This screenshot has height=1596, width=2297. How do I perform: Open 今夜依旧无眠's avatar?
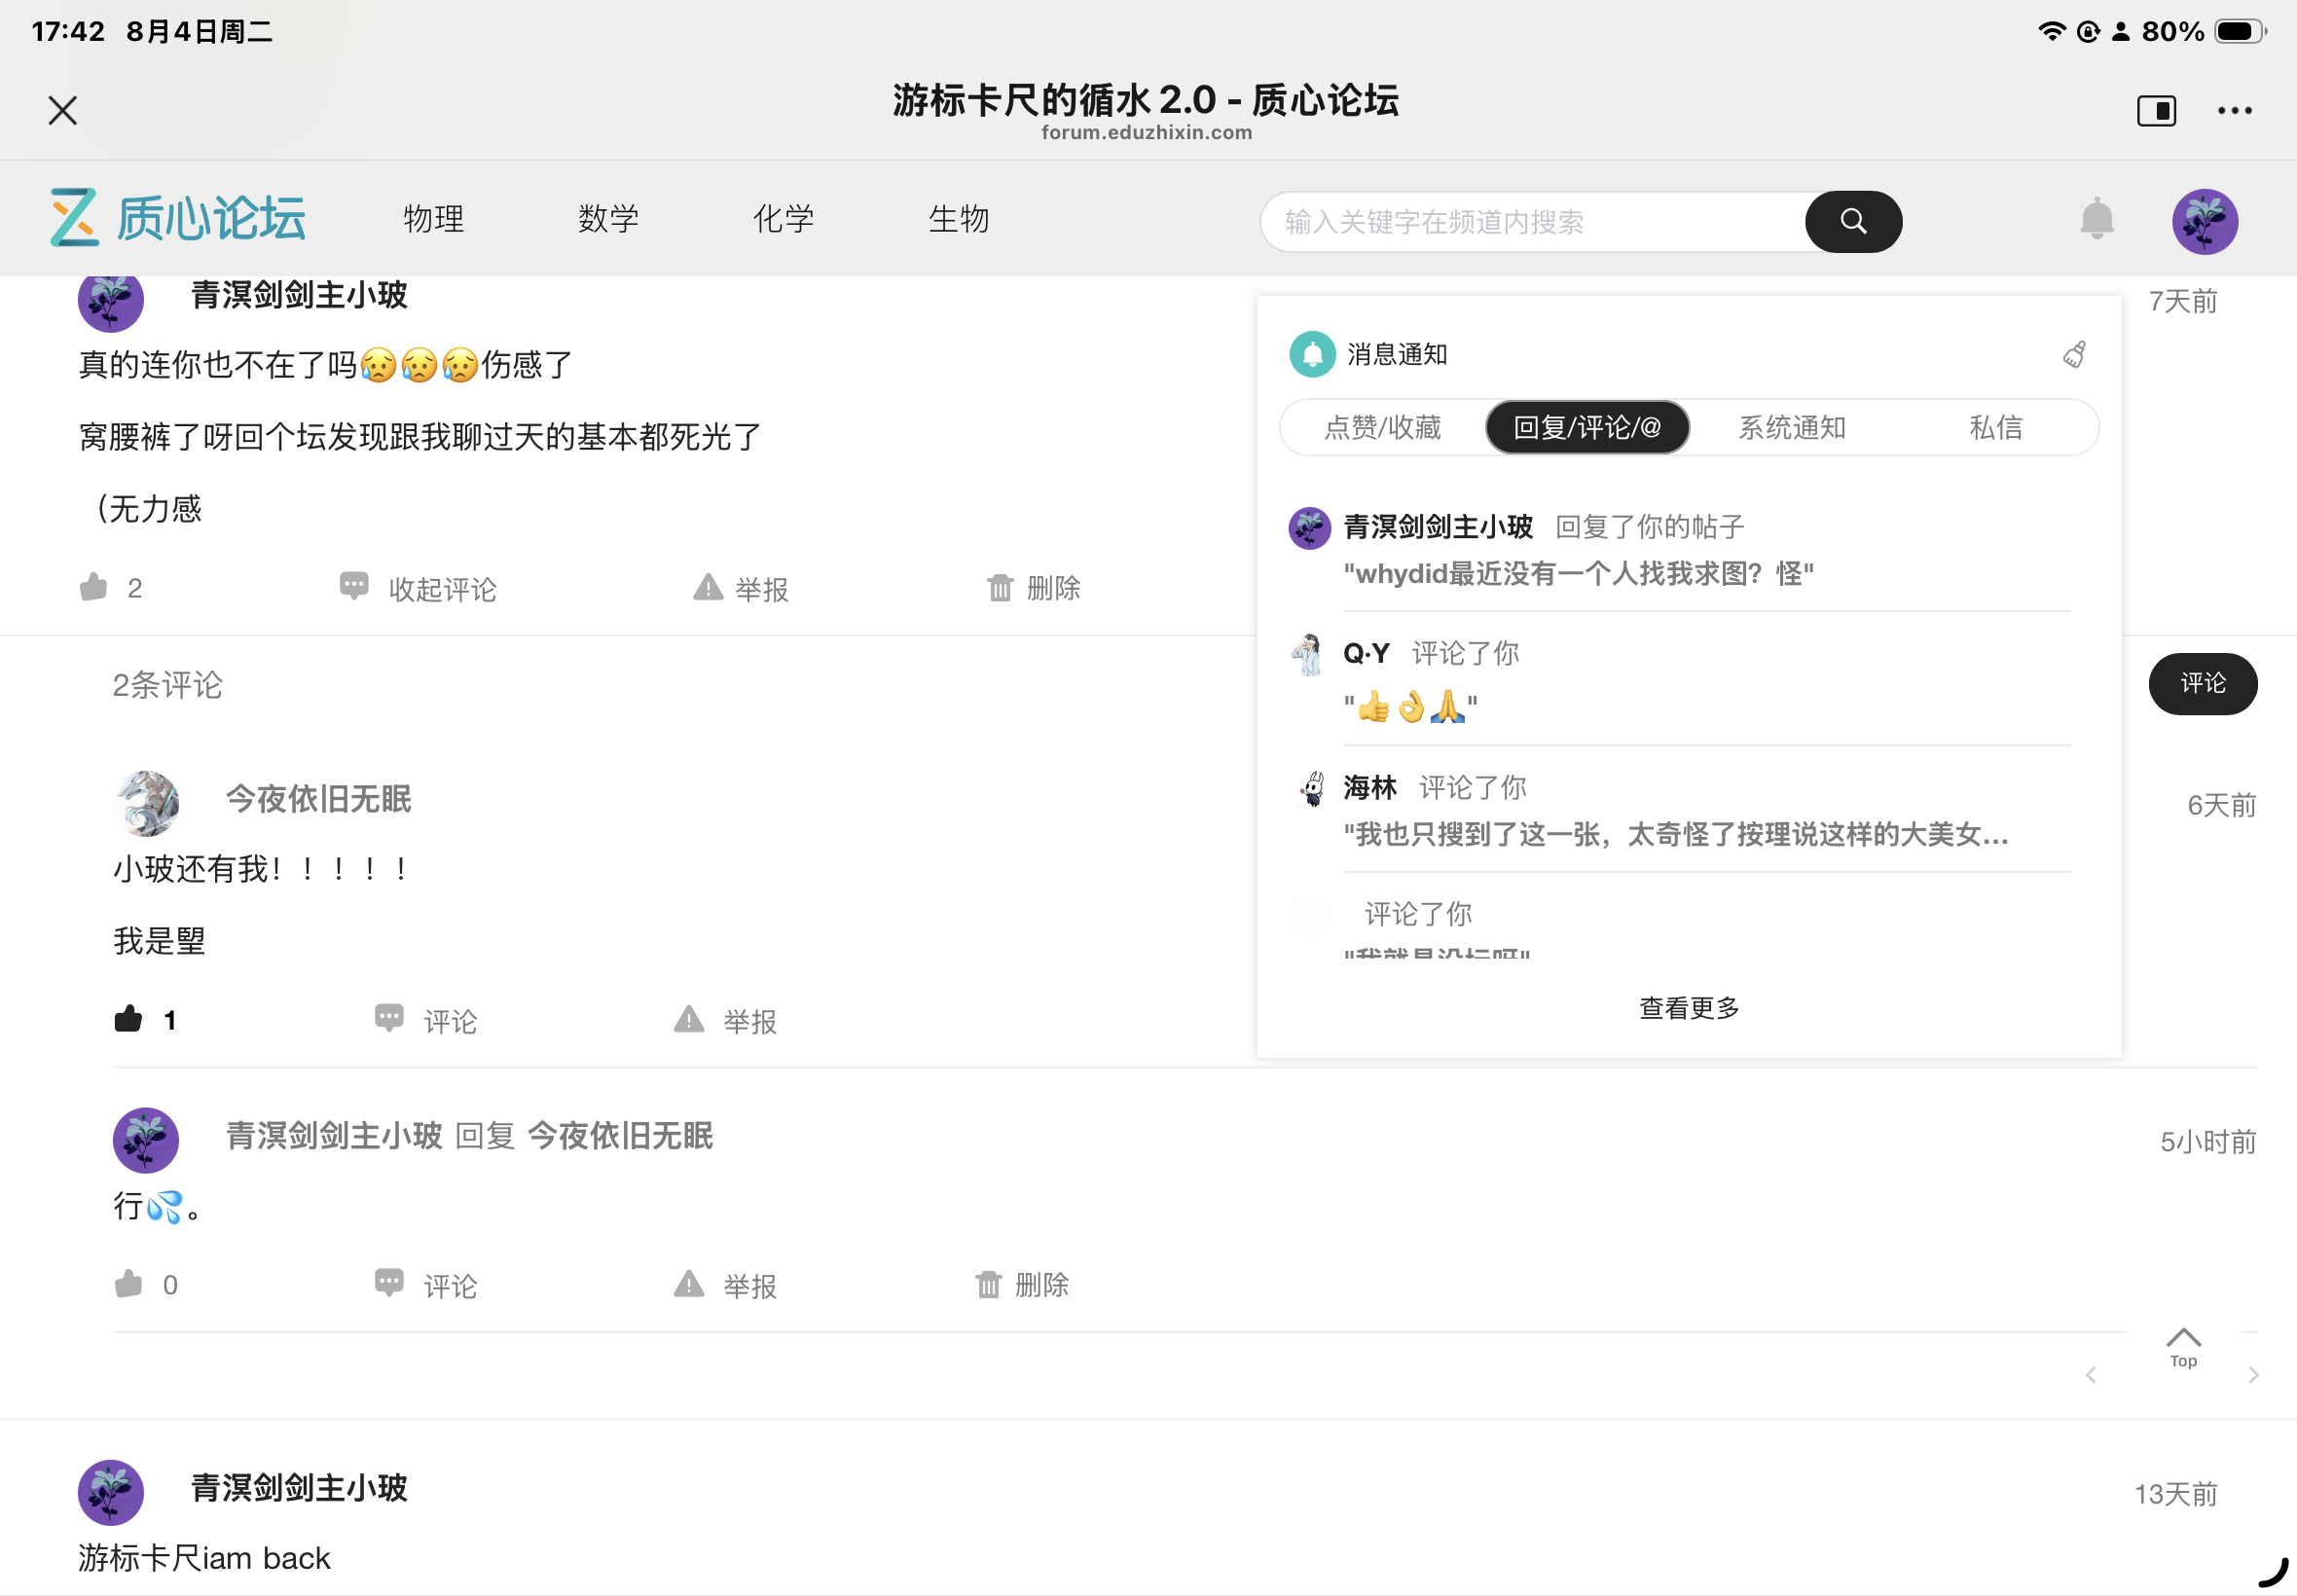point(147,803)
